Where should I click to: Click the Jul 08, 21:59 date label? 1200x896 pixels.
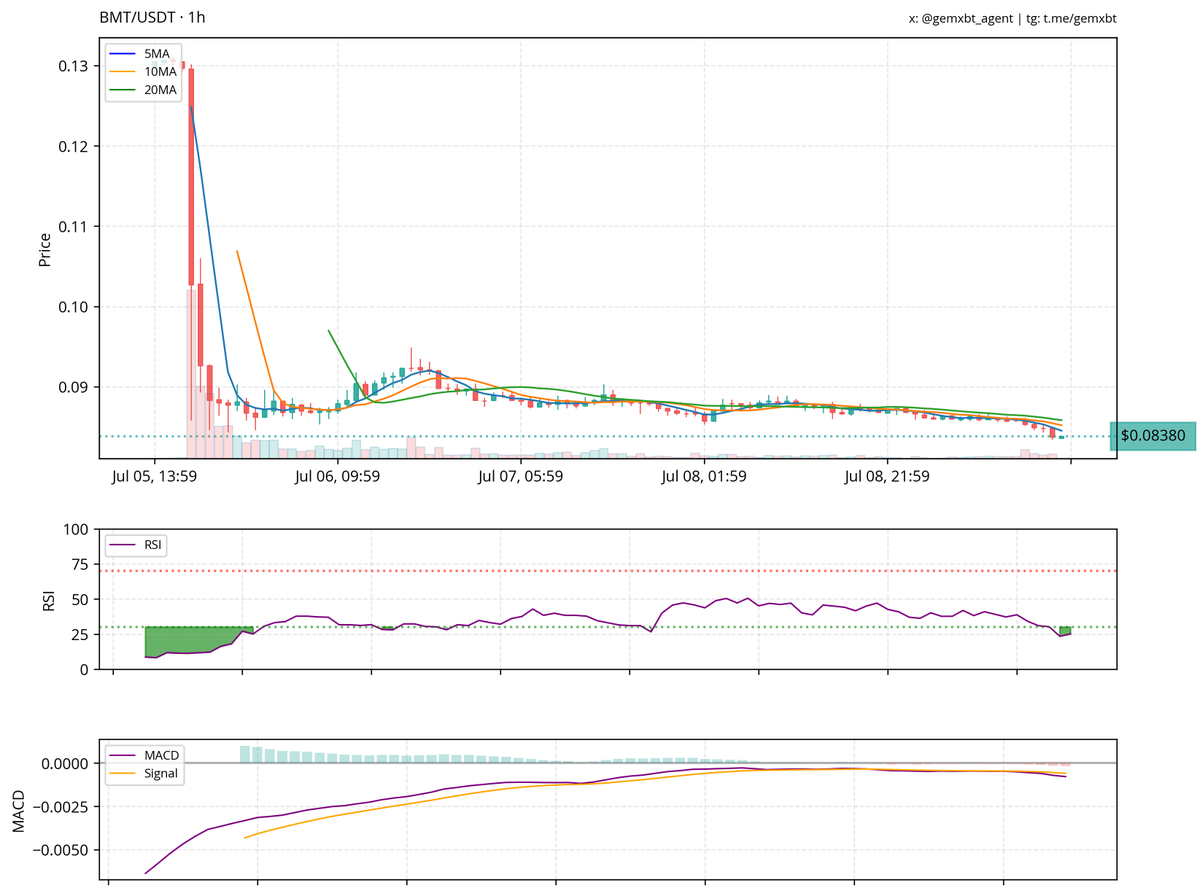[x=887, y=477]
